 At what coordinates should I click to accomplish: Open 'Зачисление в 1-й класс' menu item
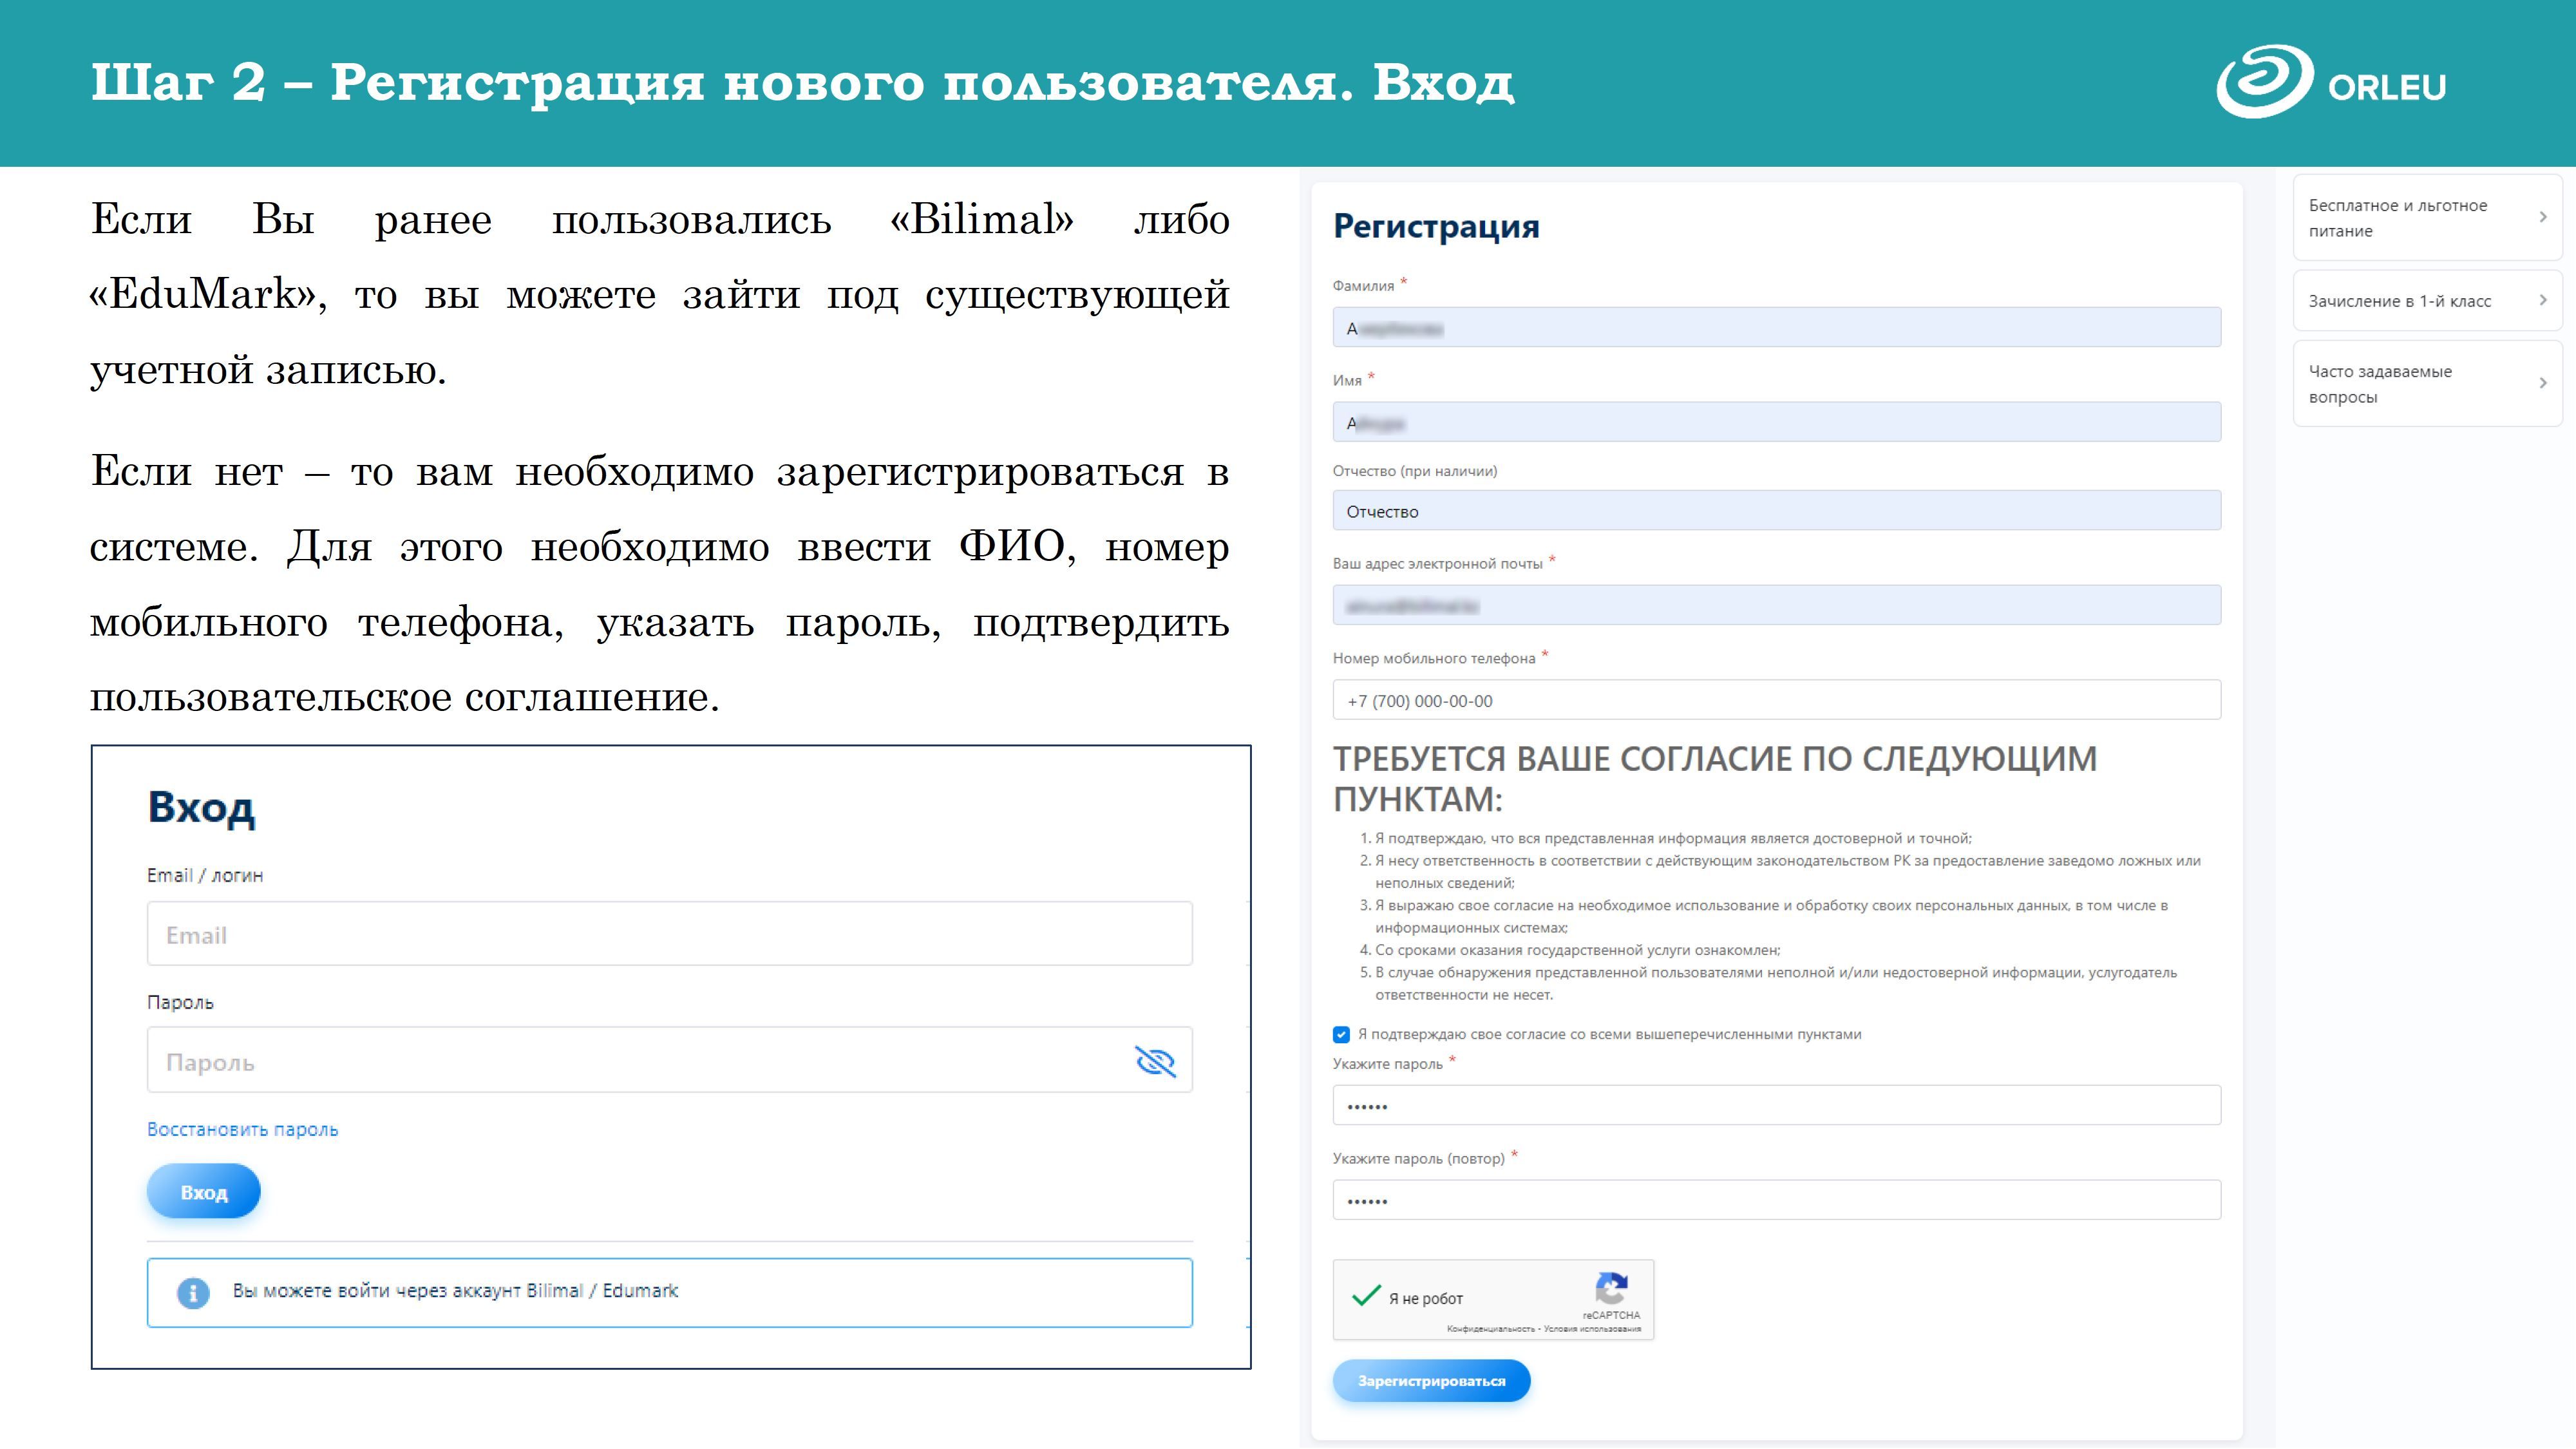point(2399,301)
